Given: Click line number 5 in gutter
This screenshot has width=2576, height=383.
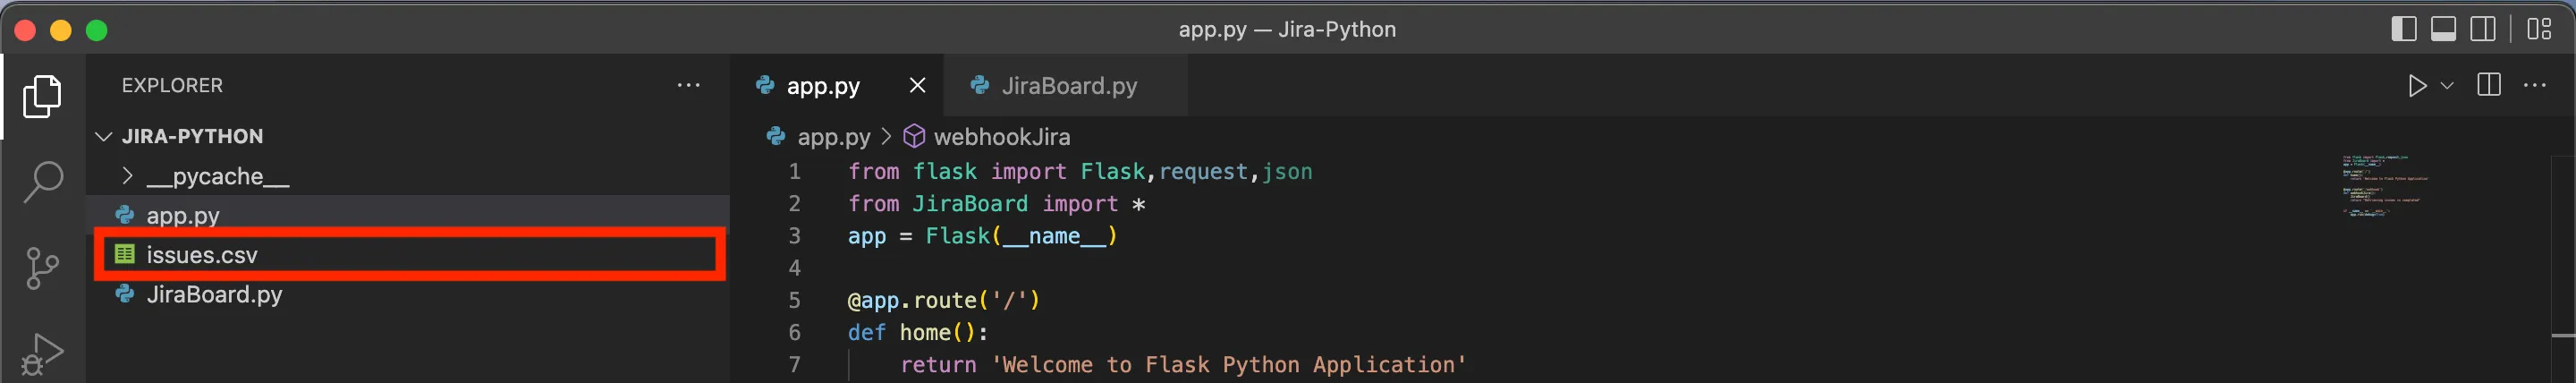Looking at the screenshot, I should pos(794,300).
